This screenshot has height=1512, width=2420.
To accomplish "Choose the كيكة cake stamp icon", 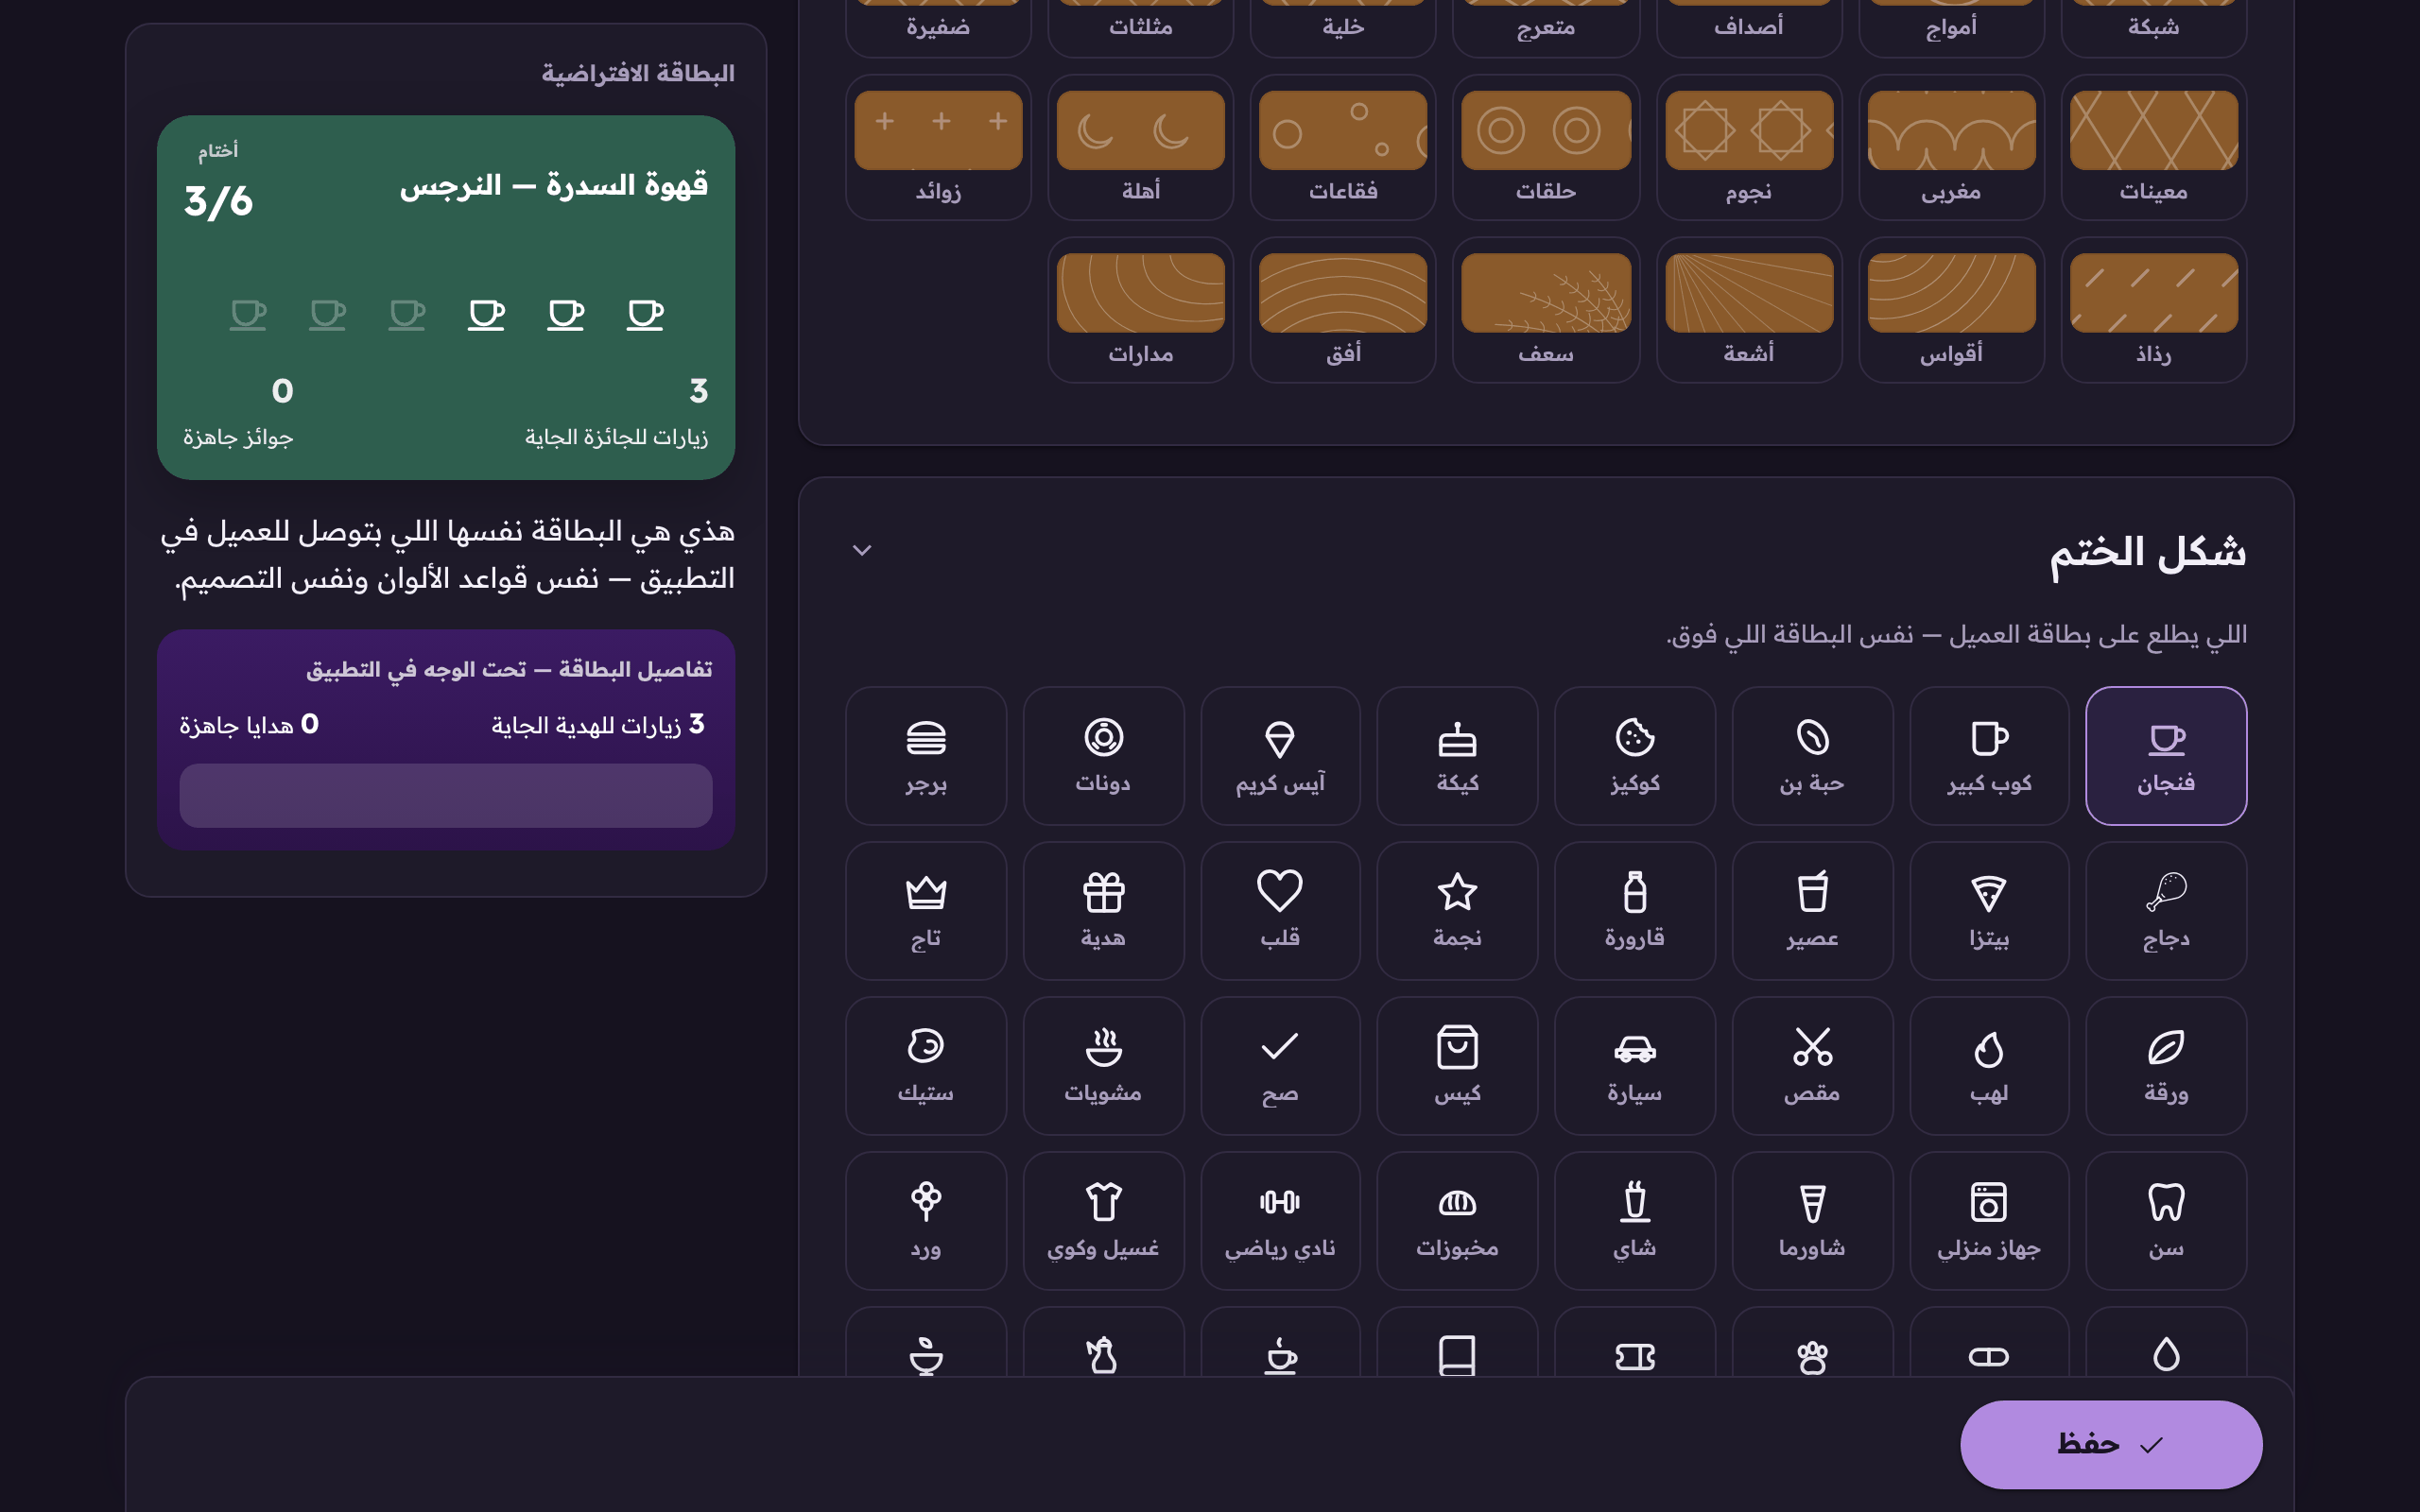I will click(x=1457, y=756).
